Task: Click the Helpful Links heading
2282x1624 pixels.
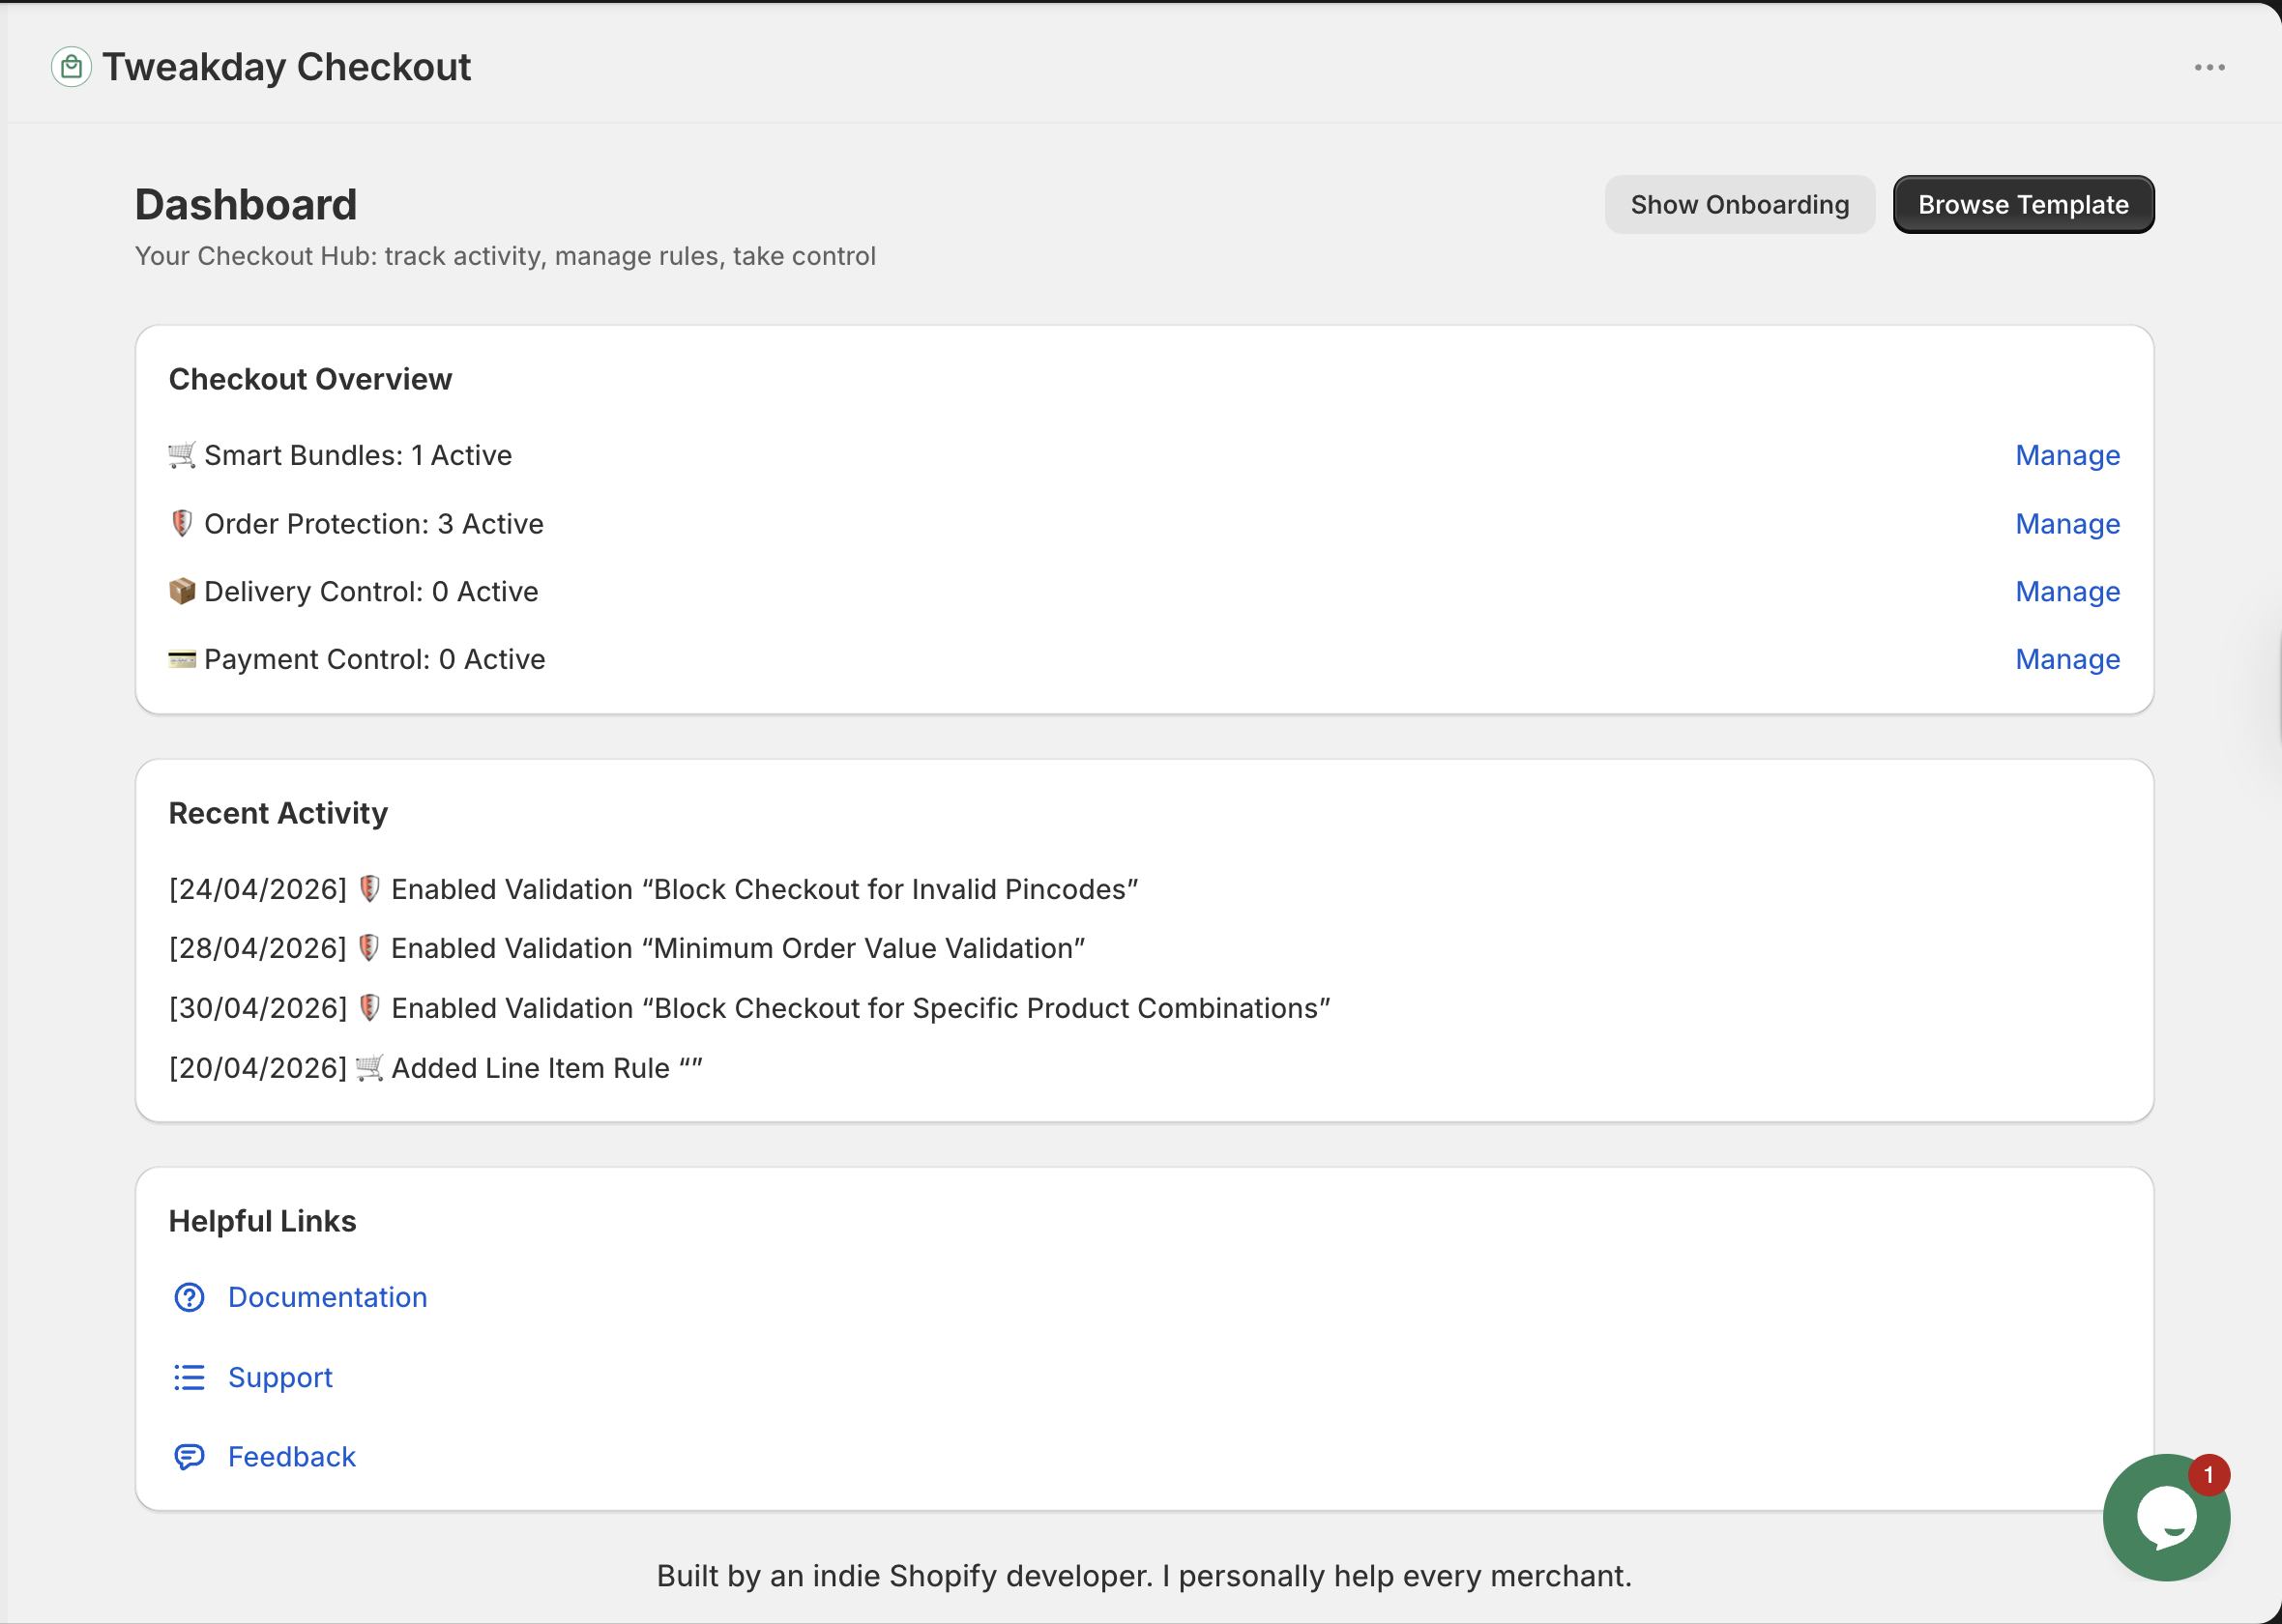Action: coord(262,1221)
